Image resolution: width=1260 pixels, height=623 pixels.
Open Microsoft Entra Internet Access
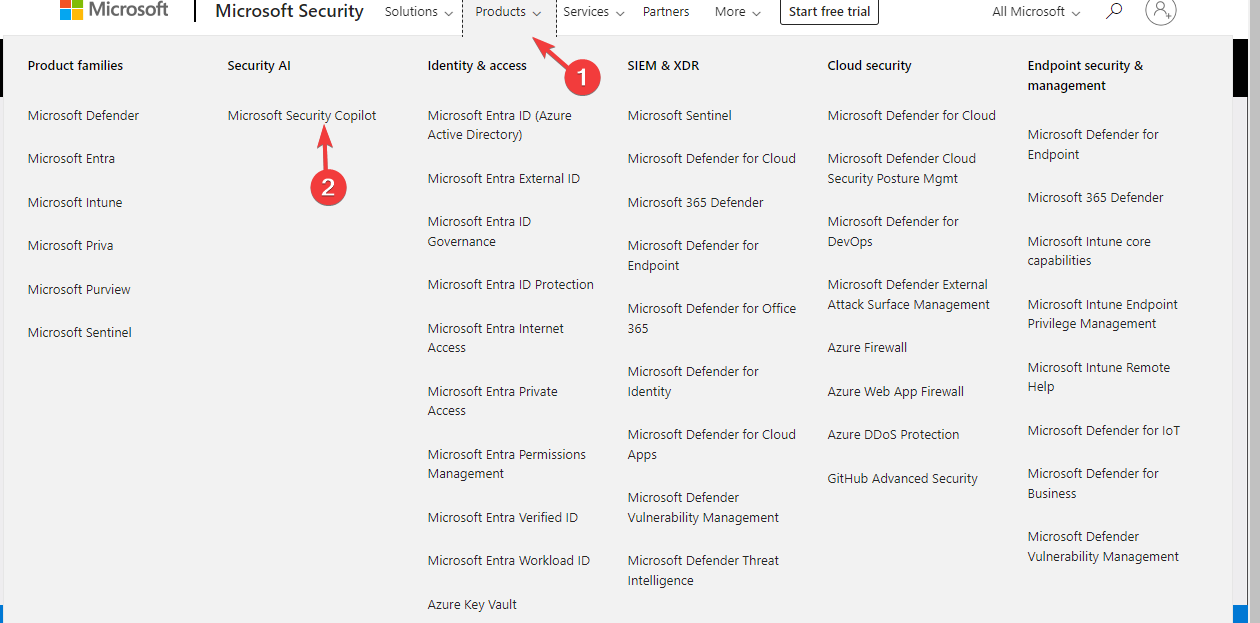click(x=496, y=338)
